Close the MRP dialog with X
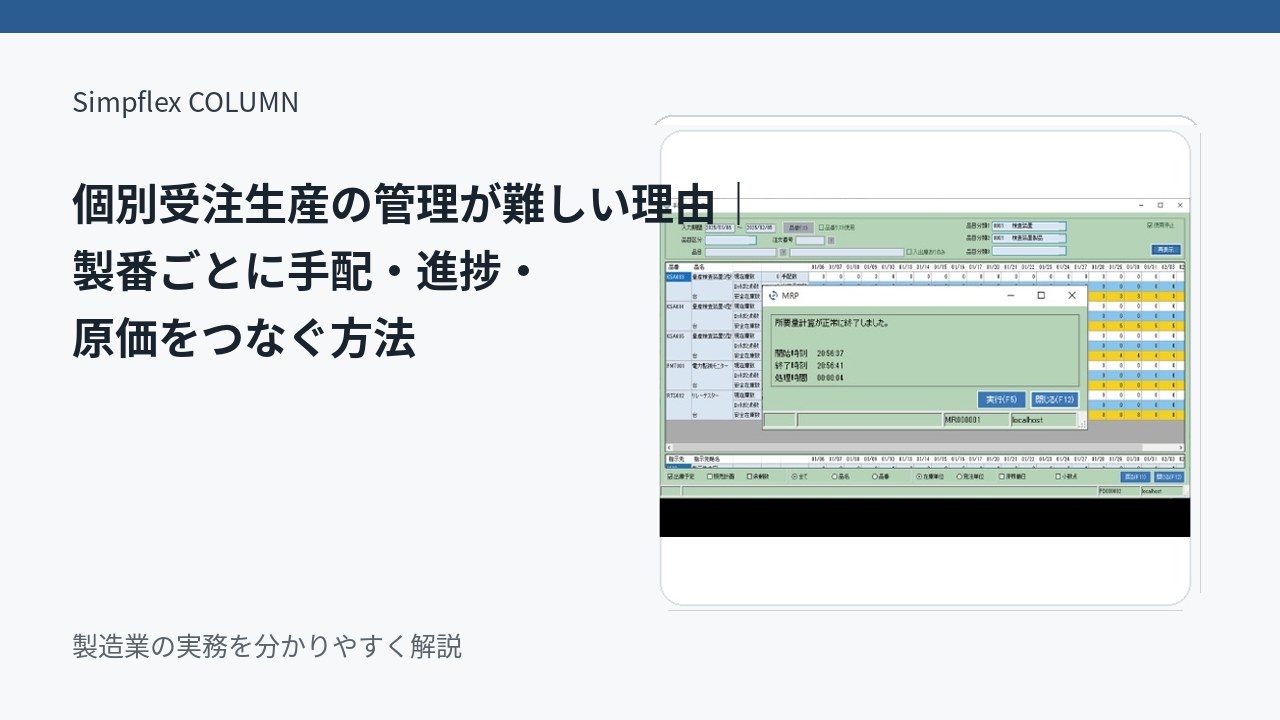 click(1072, 296)
